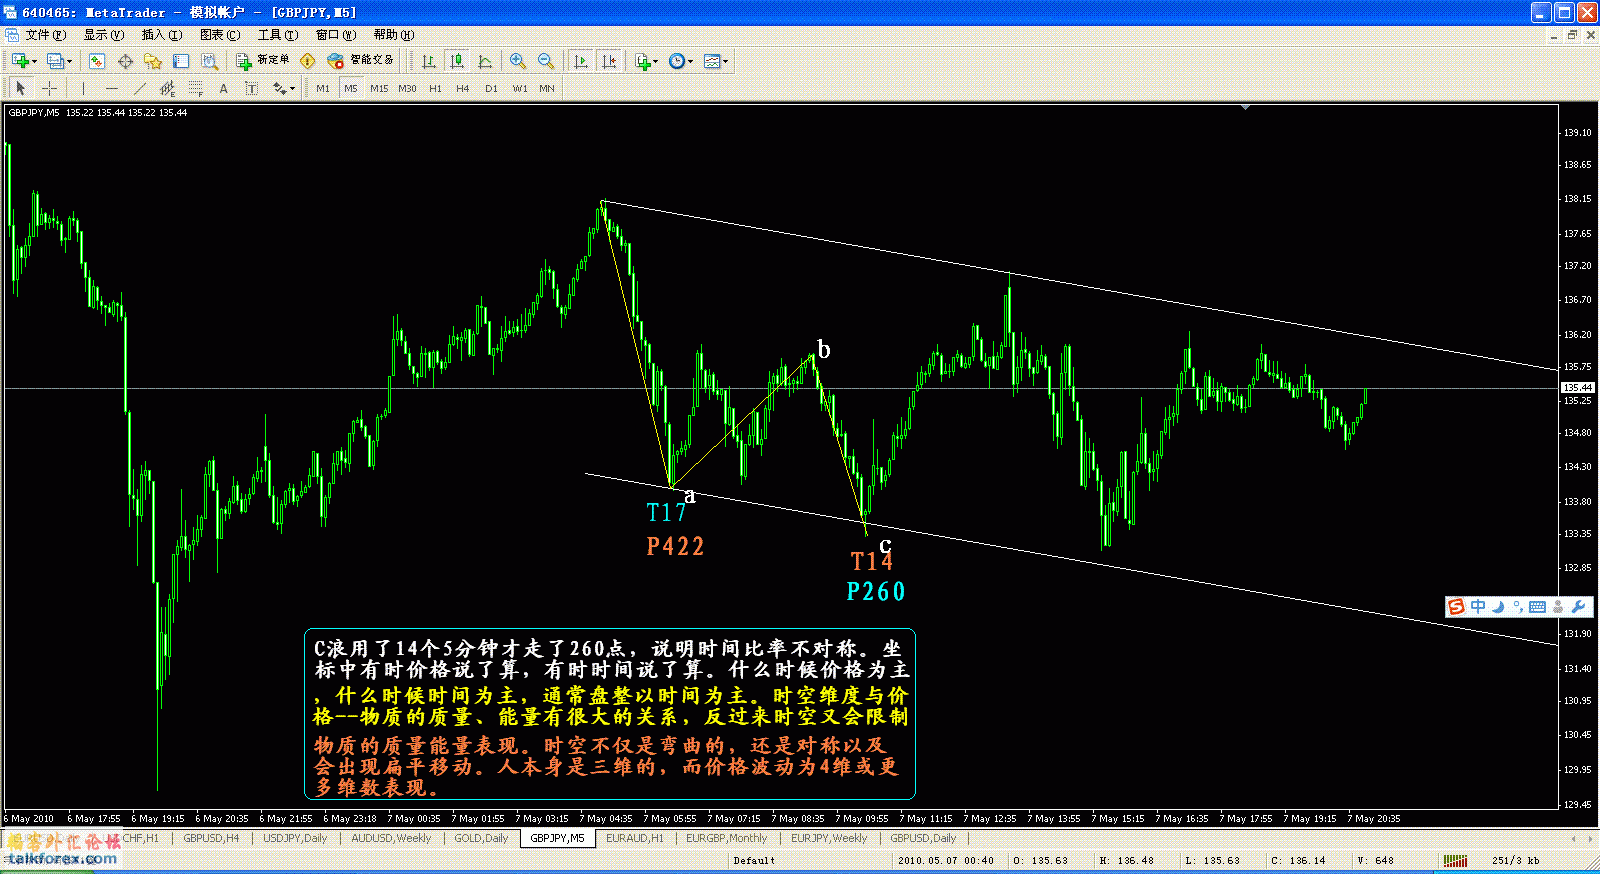Zoom out the chart
Image resolution: width=1600 pixels, height=874 pixels.
[546, 61]
